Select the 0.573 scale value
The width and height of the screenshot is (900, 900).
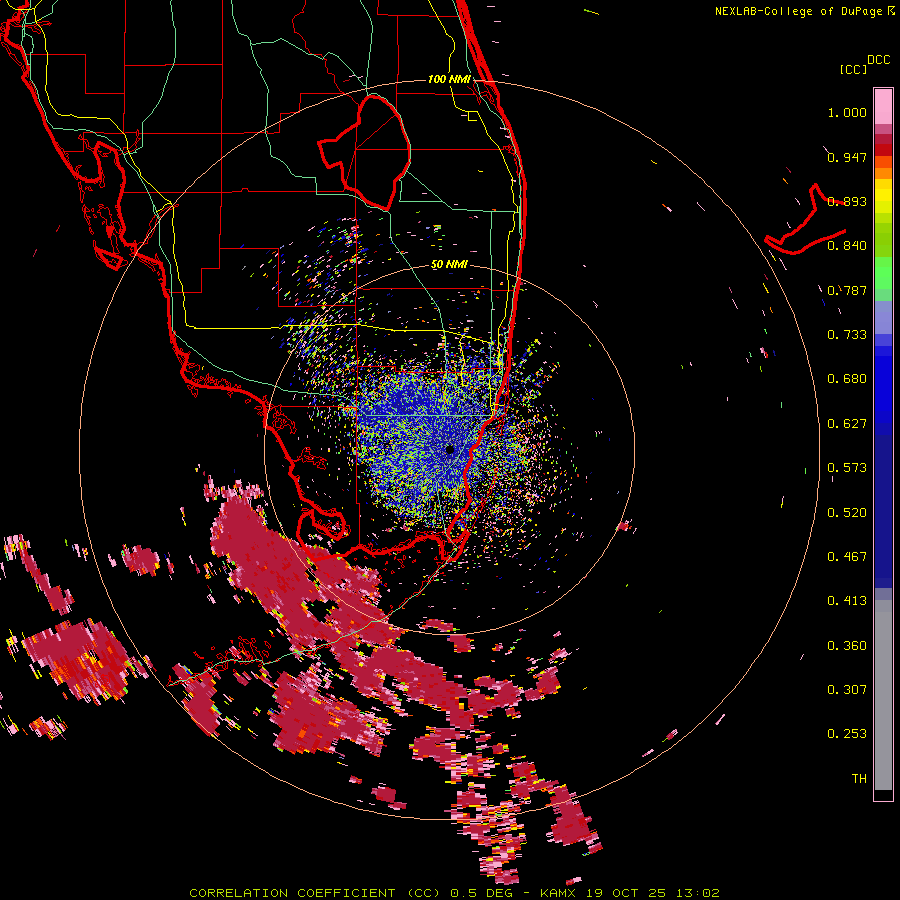pyautogui.click(x=847, y=468)
